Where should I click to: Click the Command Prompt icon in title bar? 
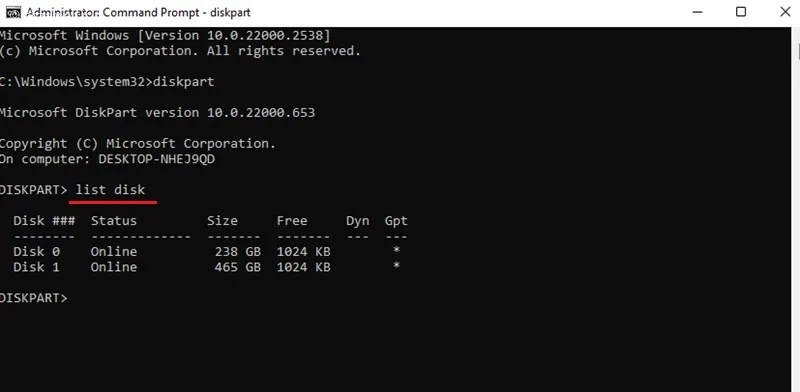pyautogui.click(x=13, y=12)
